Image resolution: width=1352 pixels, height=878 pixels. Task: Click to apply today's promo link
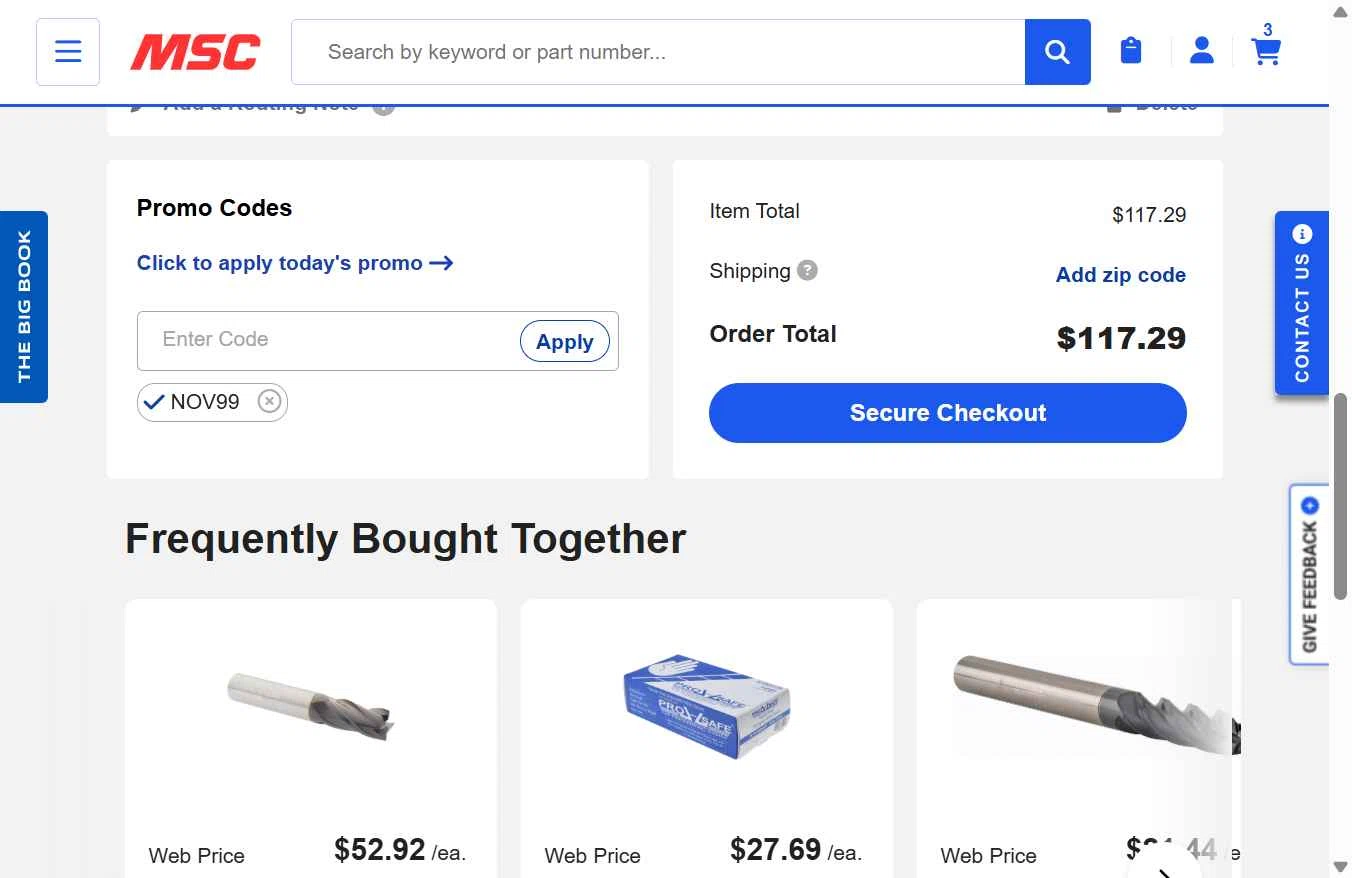[x=295, y=263]
